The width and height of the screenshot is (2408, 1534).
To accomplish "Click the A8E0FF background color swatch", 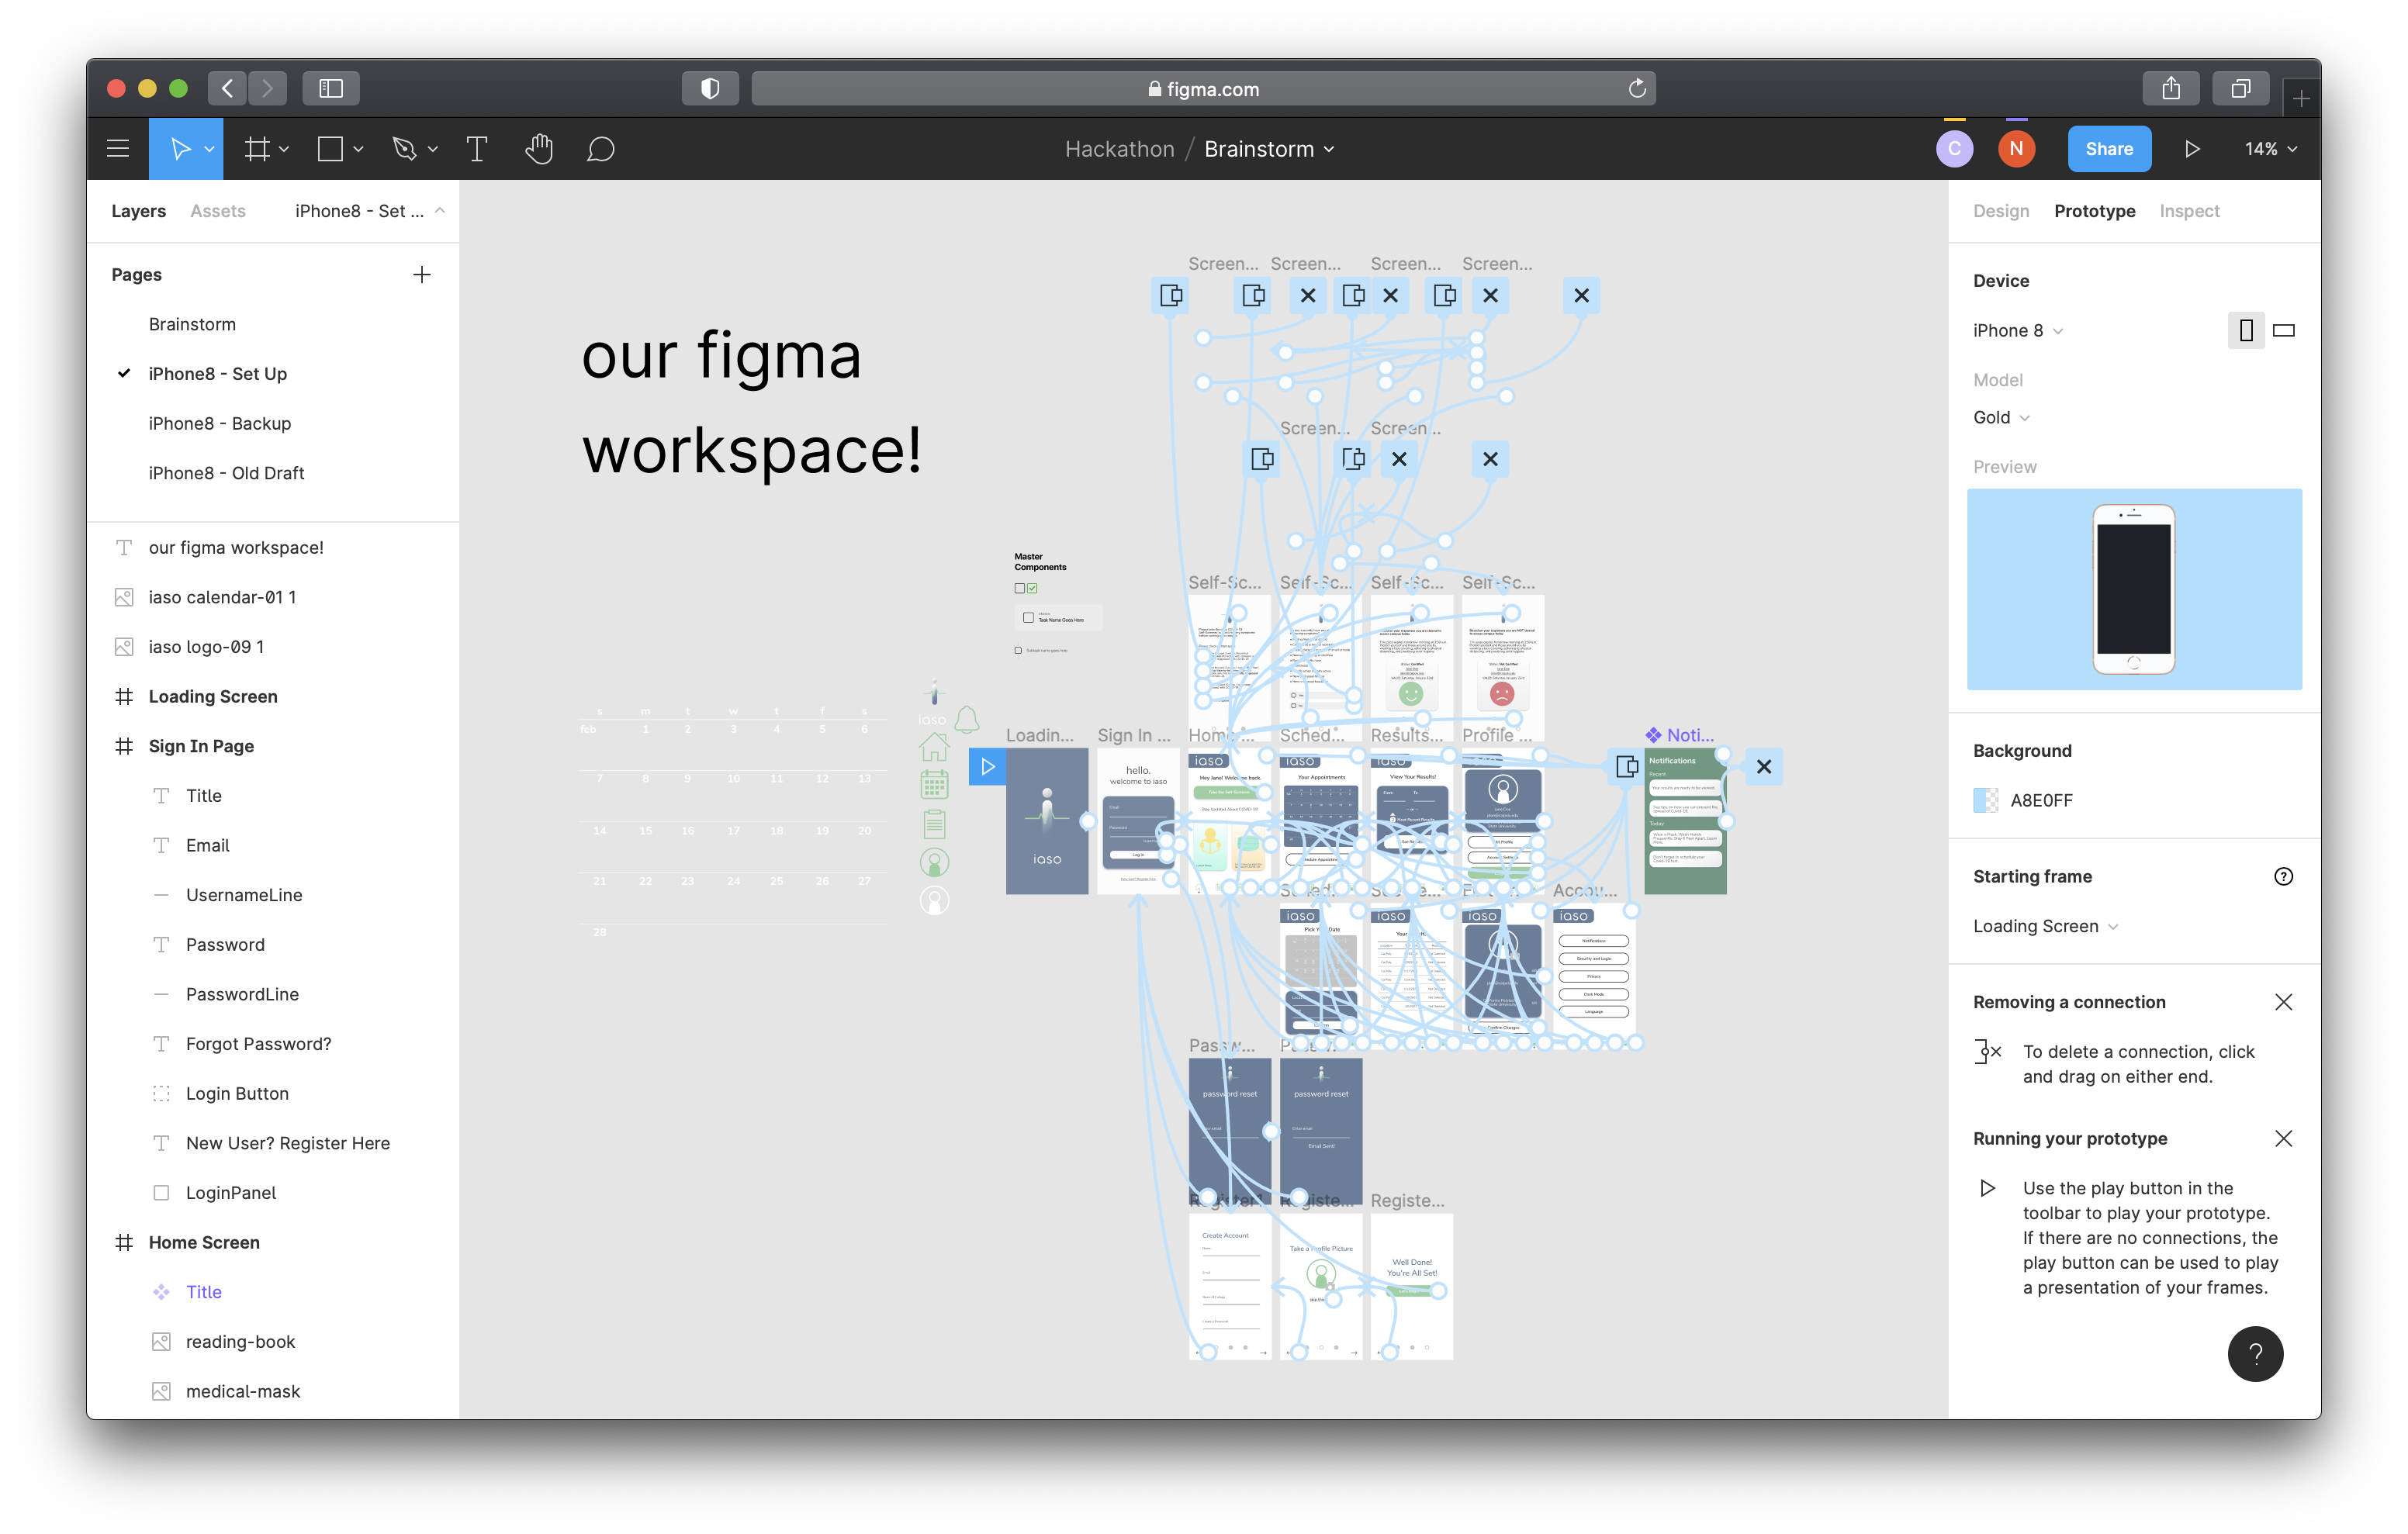I will [x=1985, y=800].
